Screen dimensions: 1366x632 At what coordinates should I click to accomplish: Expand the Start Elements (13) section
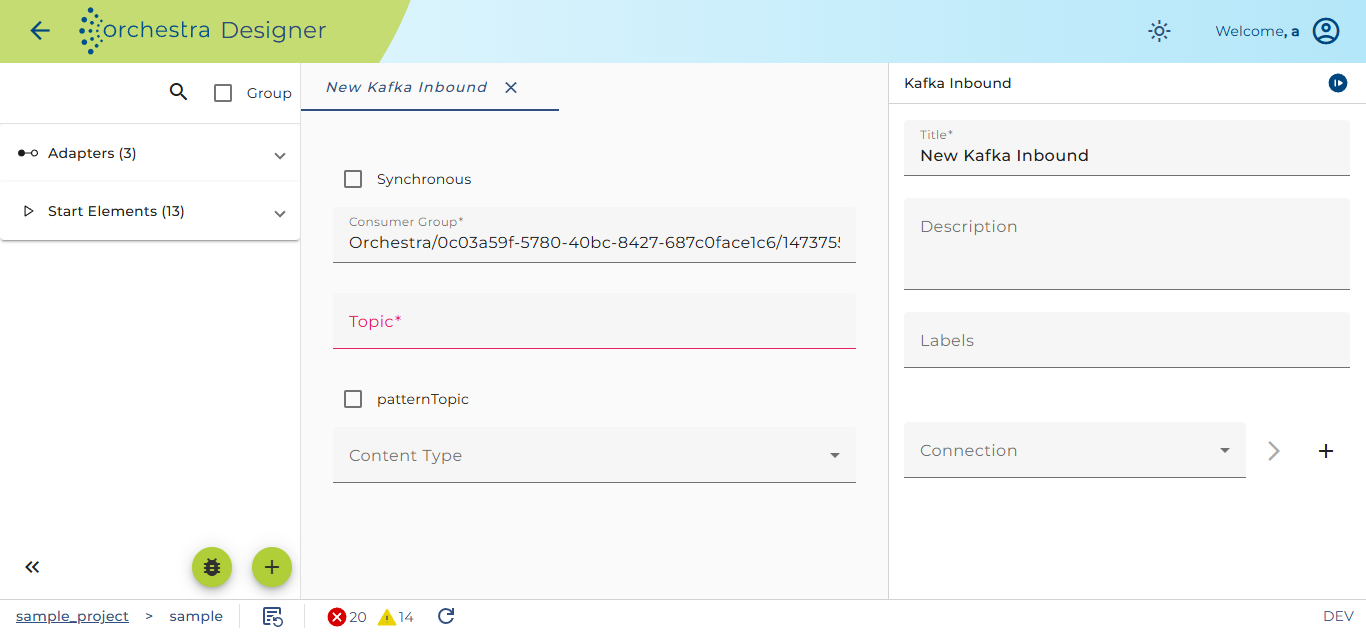click(150, 211)
